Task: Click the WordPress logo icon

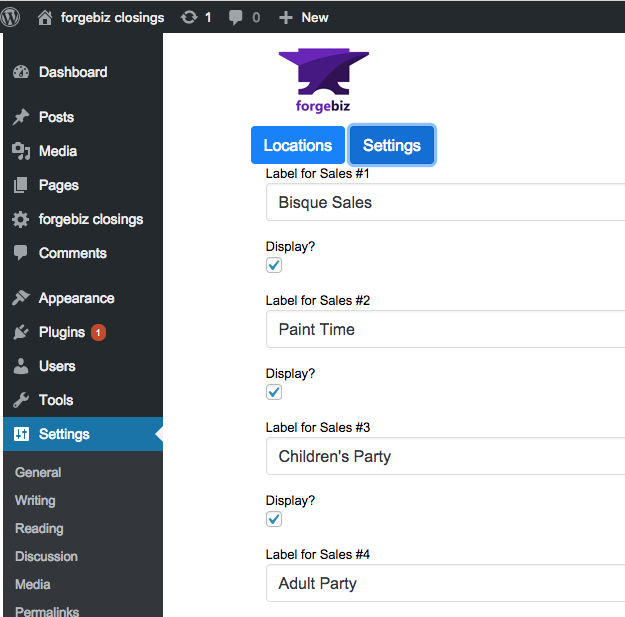Action: click(10, 17)
